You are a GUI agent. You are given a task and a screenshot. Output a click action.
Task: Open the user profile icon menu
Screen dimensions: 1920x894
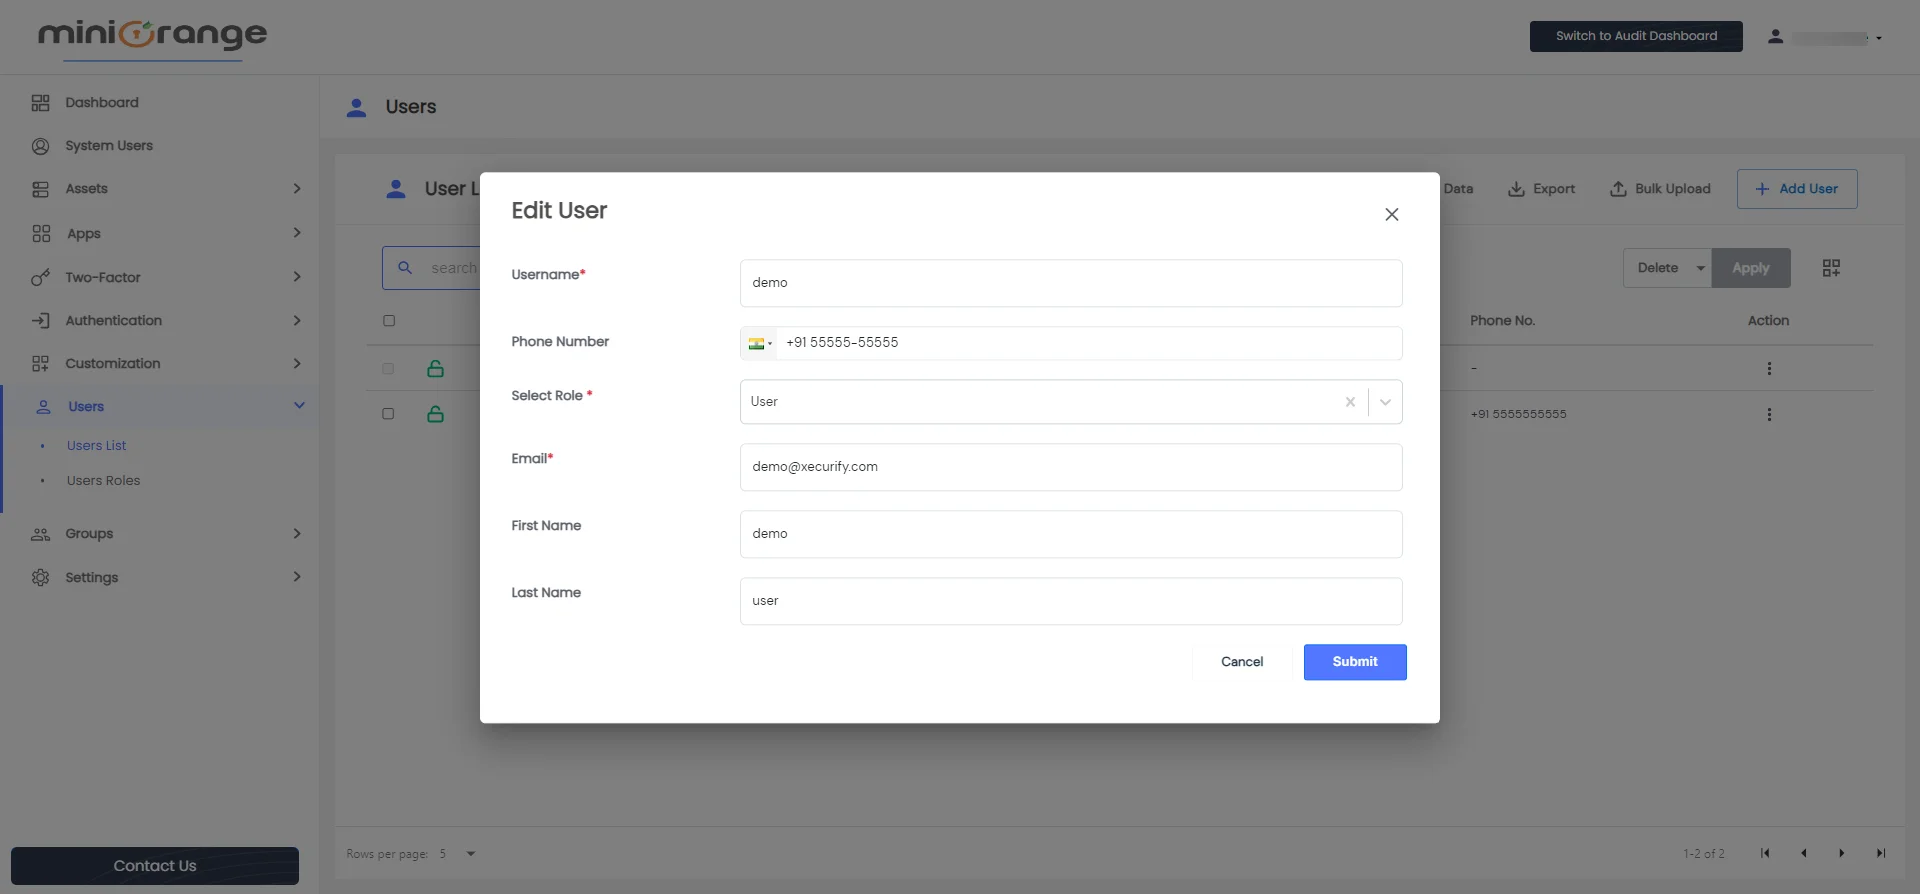[1775, 37]
